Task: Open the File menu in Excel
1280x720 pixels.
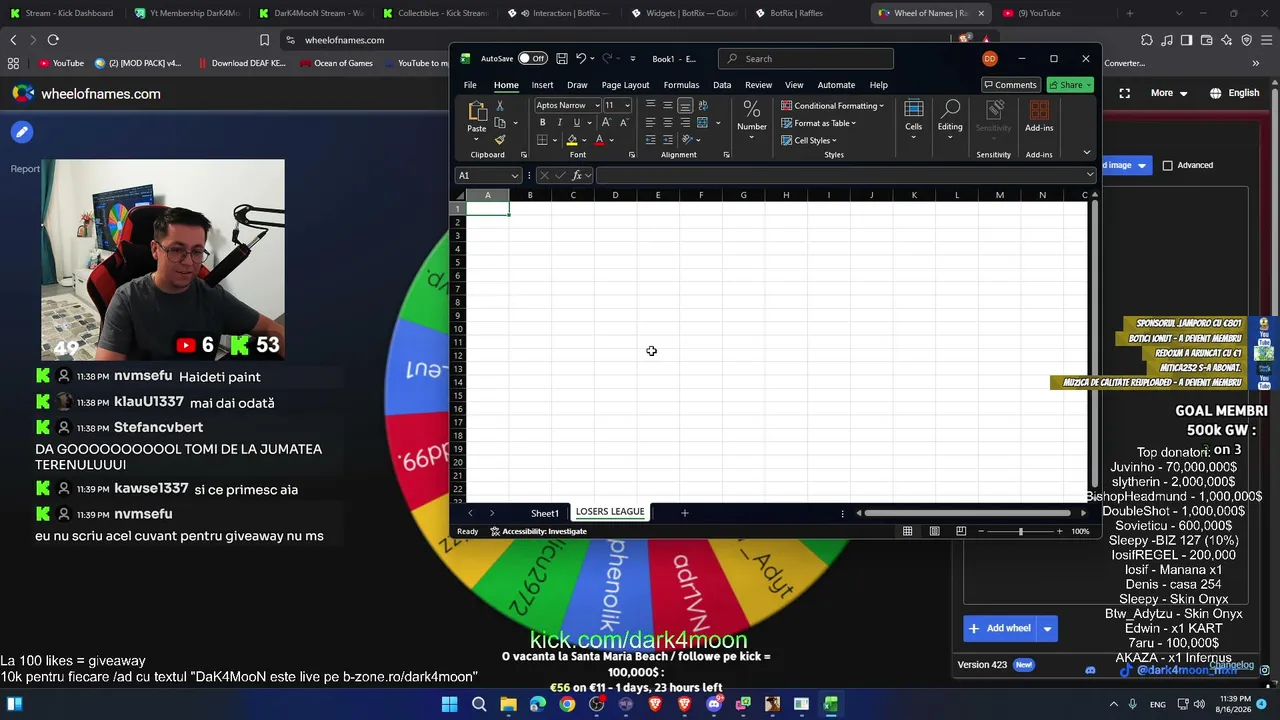Action: (470, 85)
